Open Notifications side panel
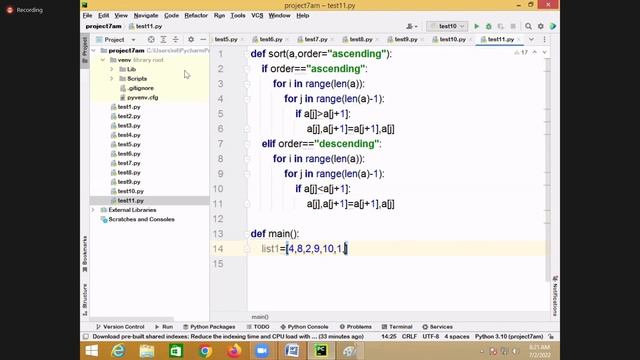The image size is (640, 360). pyautogui.click(x=555, y=296)
